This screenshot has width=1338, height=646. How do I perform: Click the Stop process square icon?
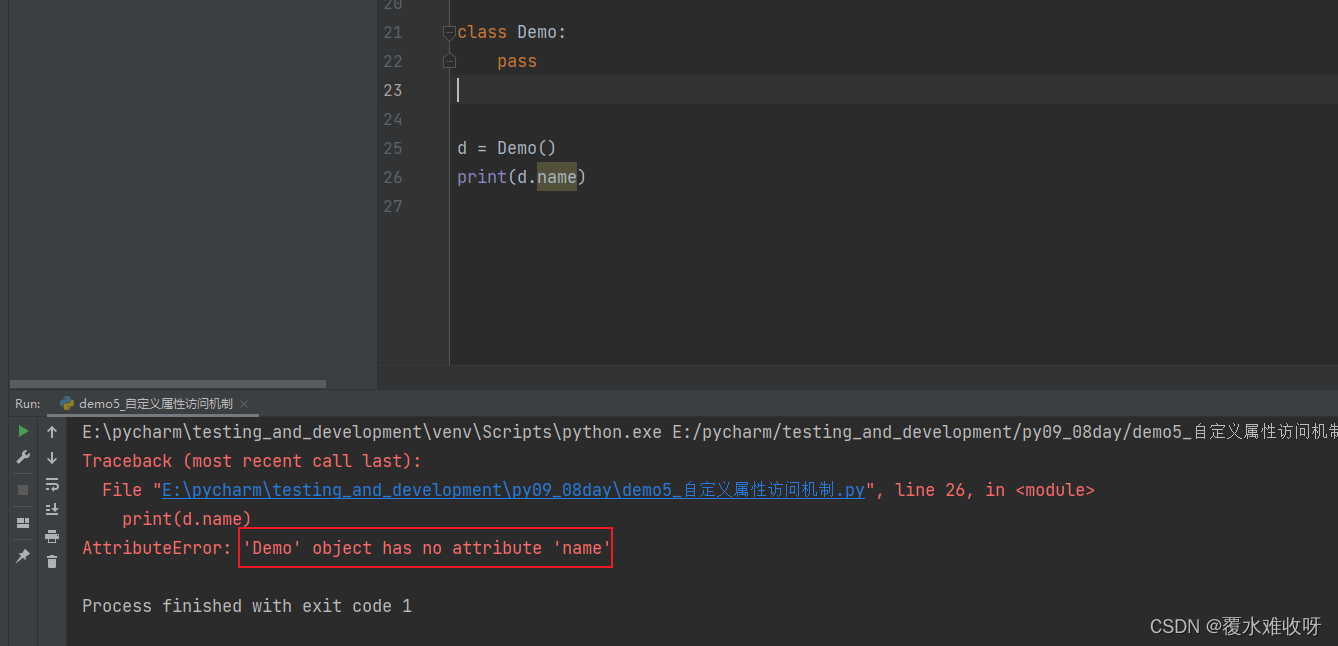[x=23, y=490]
